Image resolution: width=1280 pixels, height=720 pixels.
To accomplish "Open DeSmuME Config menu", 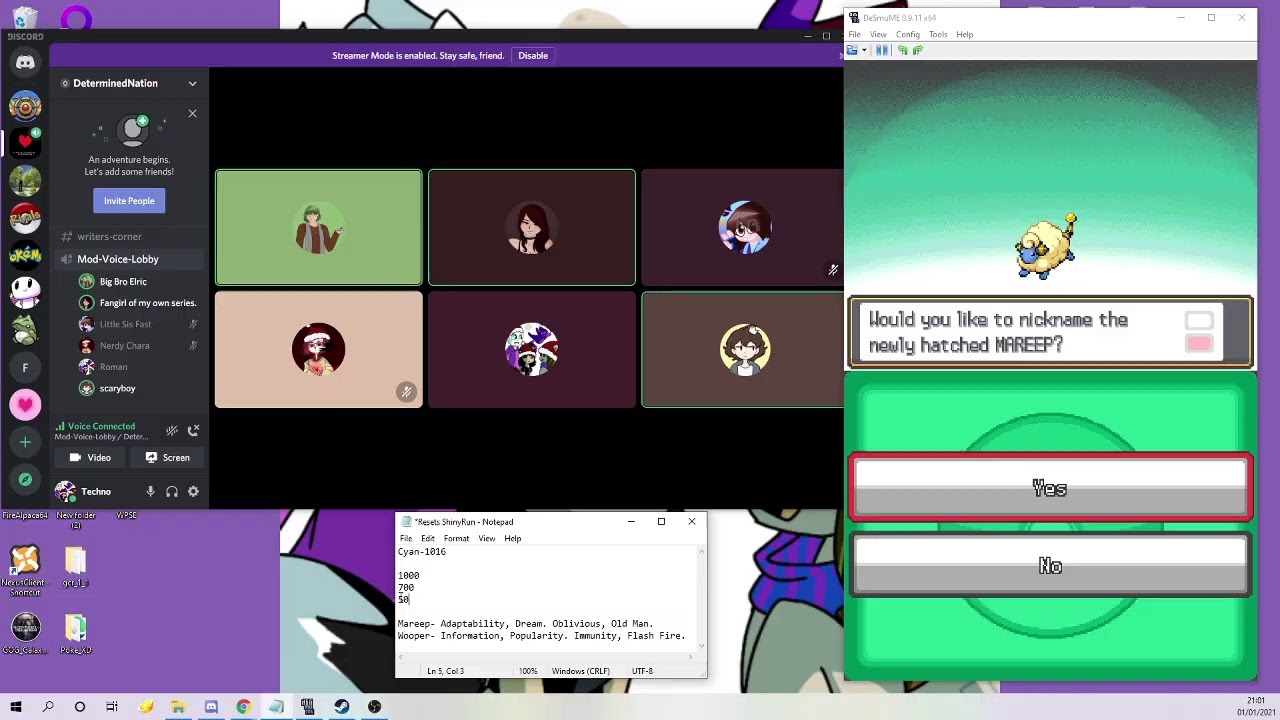I will (908, 34).
